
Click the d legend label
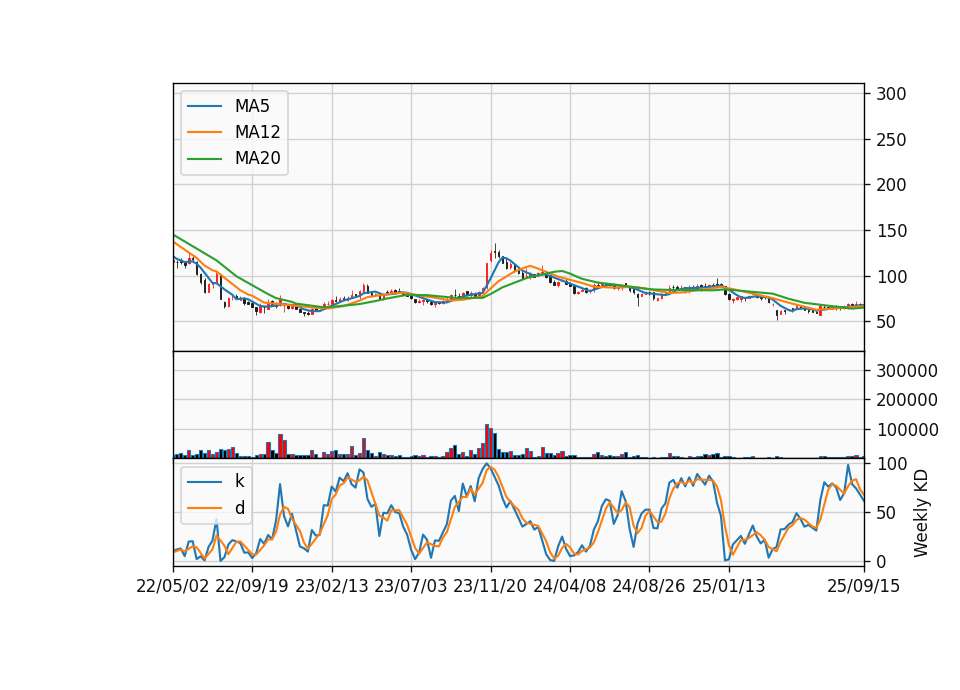239,508
